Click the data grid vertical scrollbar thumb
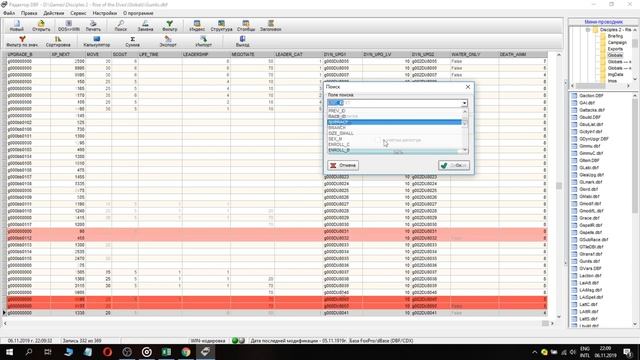Image resolution: width=640 pixels, height=360 pixels. point(559,186)
